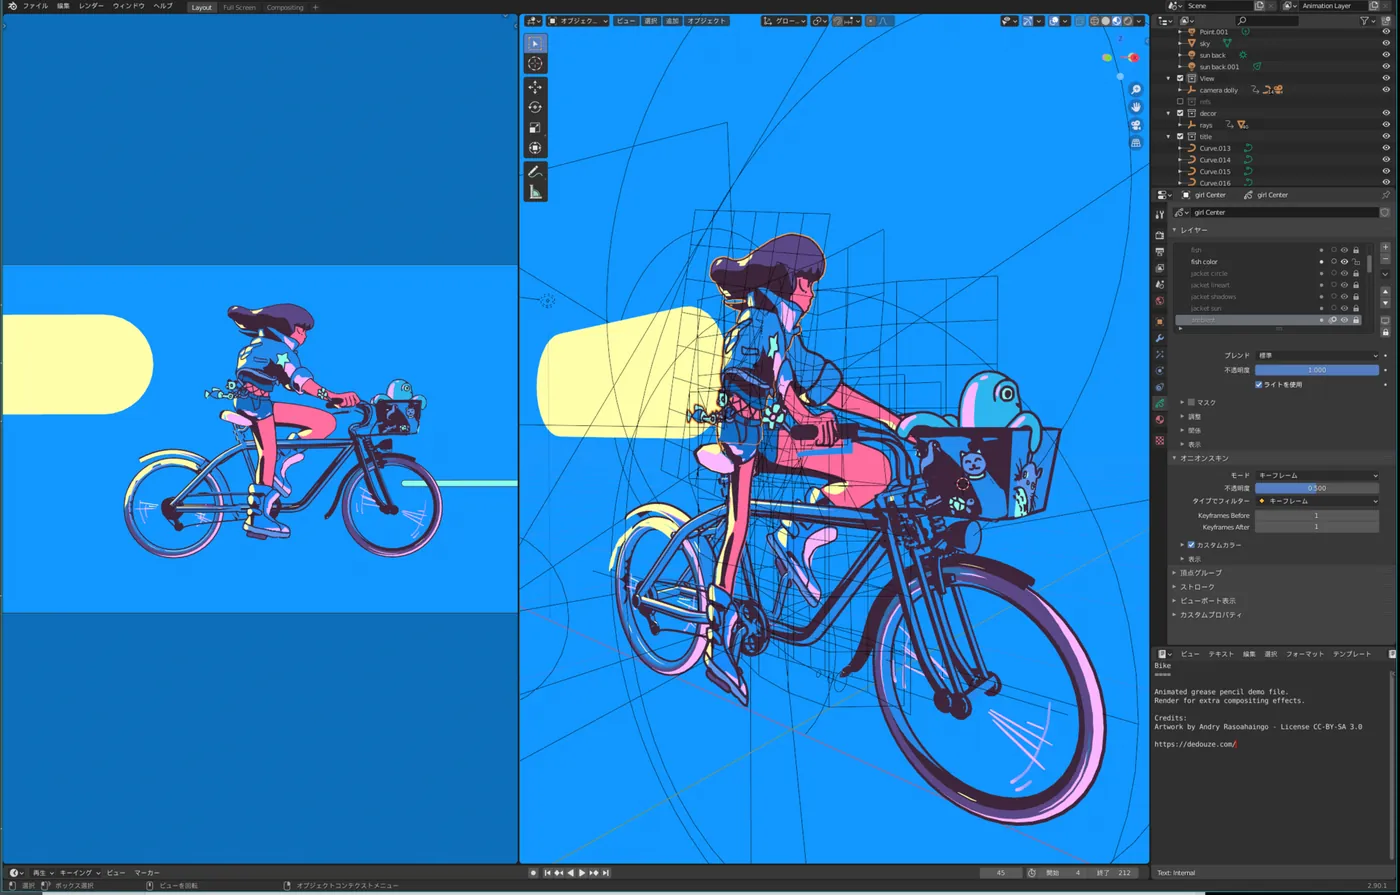The height and width of the screenshot is (895, 1400).
Task: Adjust the layer 不透明度 1.000 slider
Action: (1317, 370)
